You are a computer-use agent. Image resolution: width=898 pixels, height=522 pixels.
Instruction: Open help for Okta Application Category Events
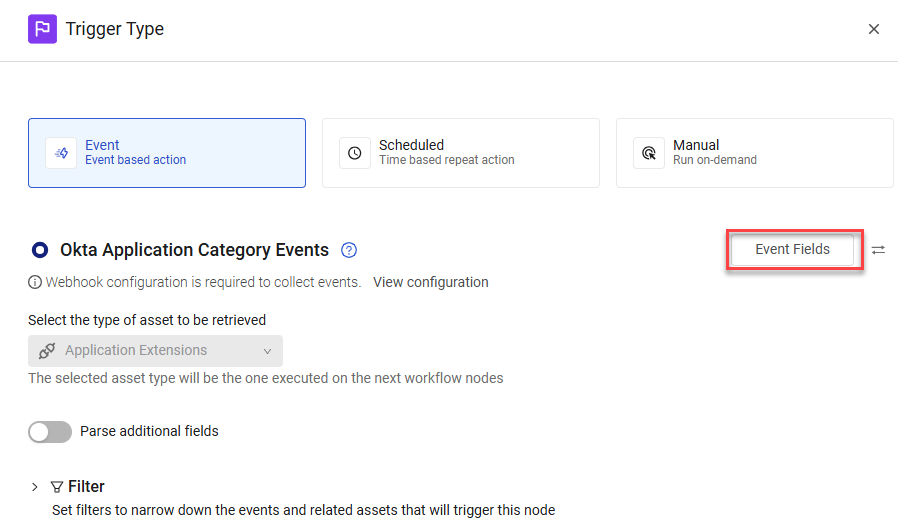349,250
